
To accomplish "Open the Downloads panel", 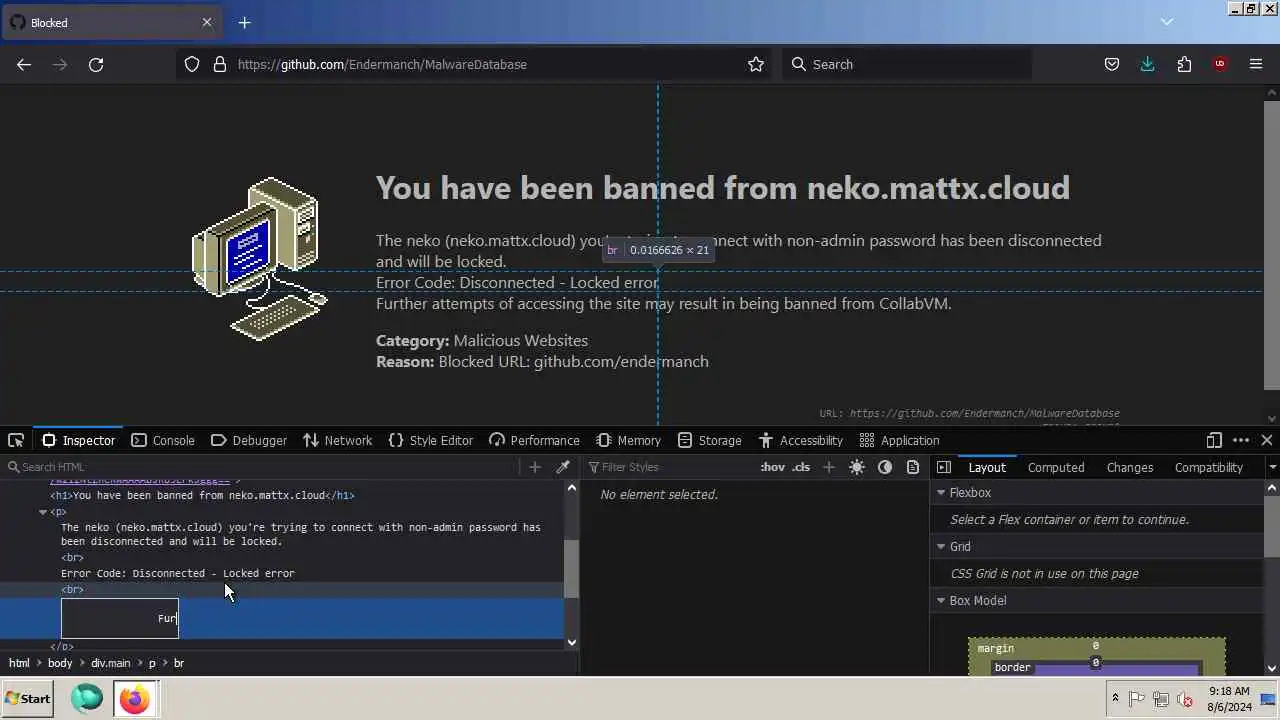I will [x=1148, y=64].
